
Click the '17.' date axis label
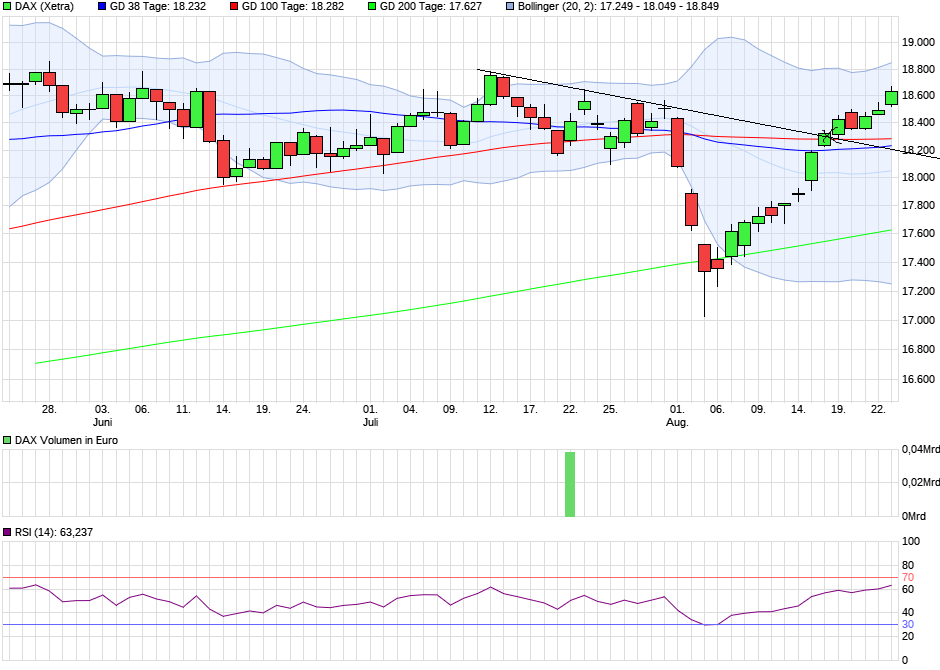[x=530, y=409]
